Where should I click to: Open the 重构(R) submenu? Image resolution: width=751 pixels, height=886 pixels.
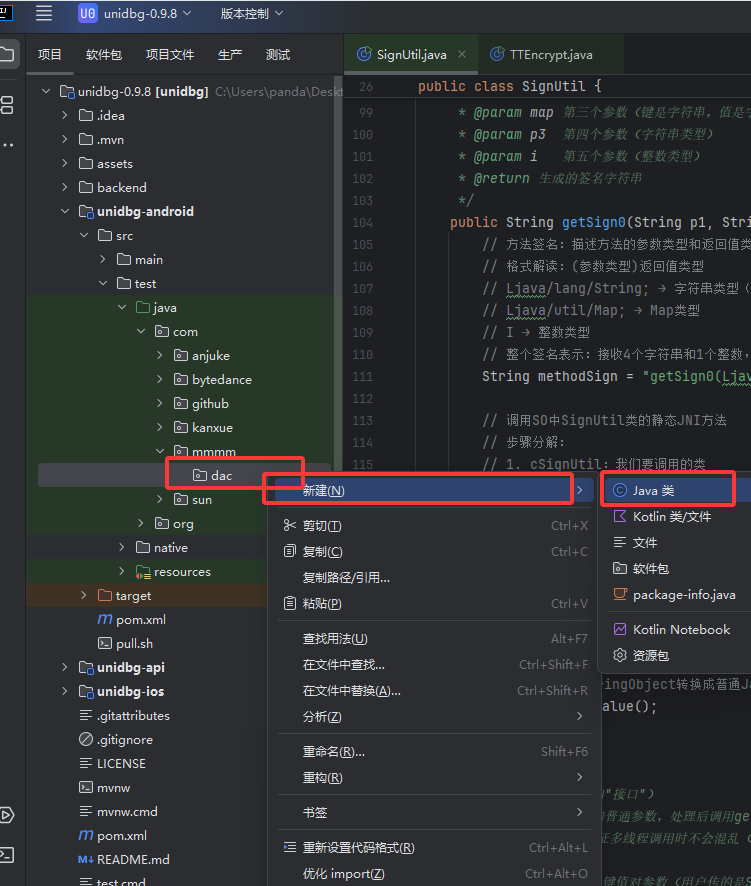pos(434,778)
